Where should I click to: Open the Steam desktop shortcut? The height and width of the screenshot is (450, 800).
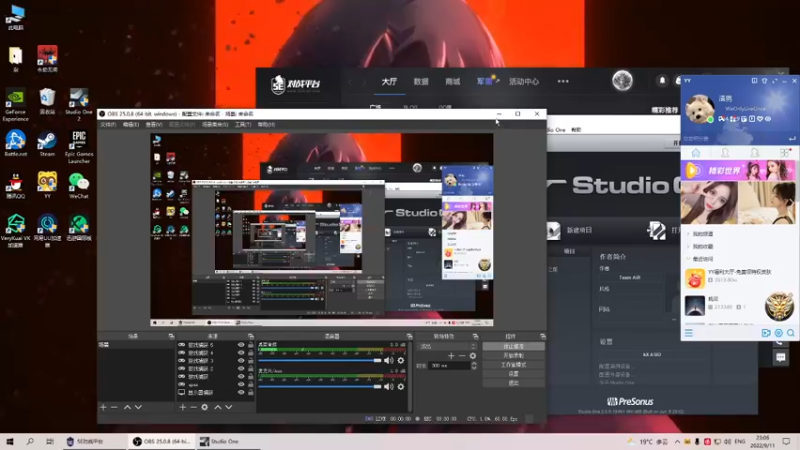click(47, 144)
